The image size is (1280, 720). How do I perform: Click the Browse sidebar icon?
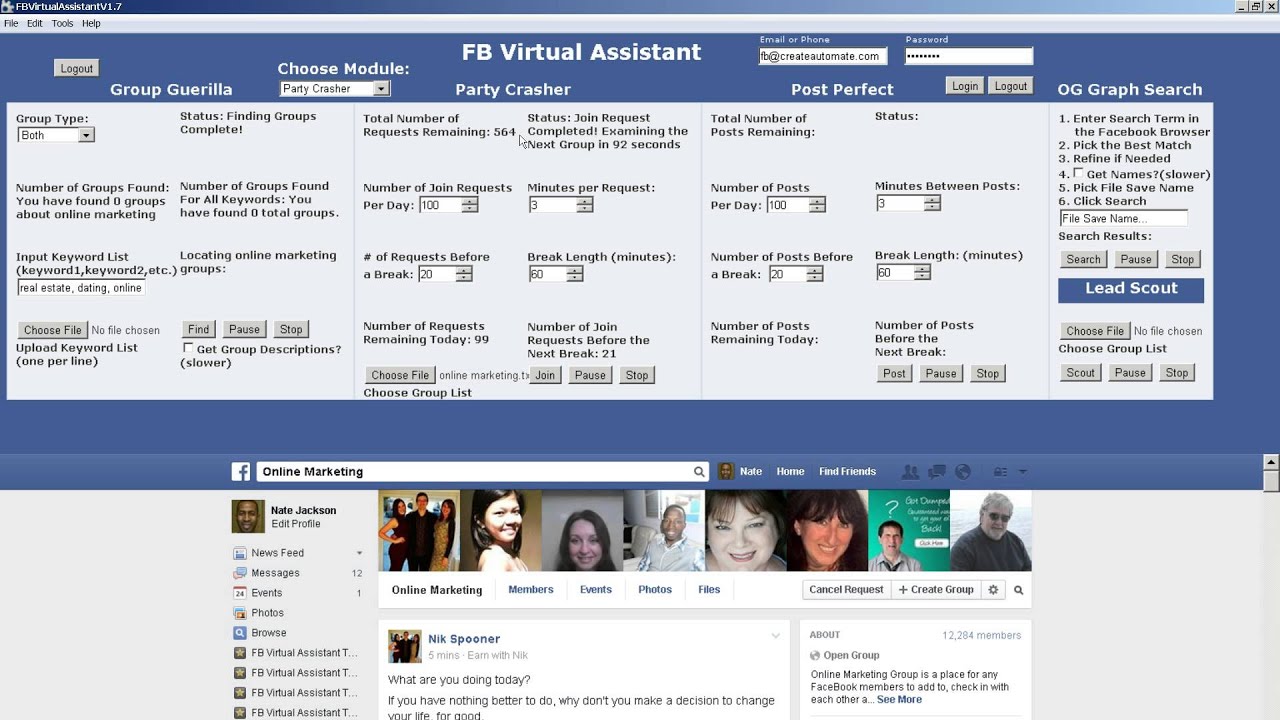coord(240,633)
